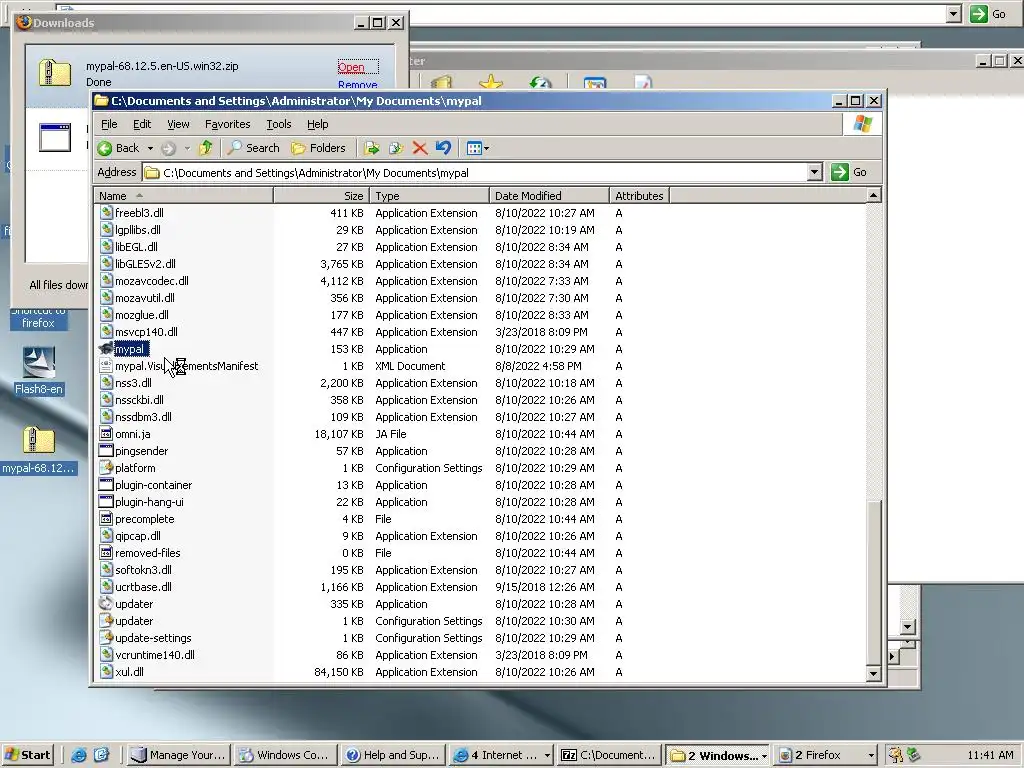Sort by the Size column header
The height and width of the screenshot is (768, 1024).
(321, 196)
